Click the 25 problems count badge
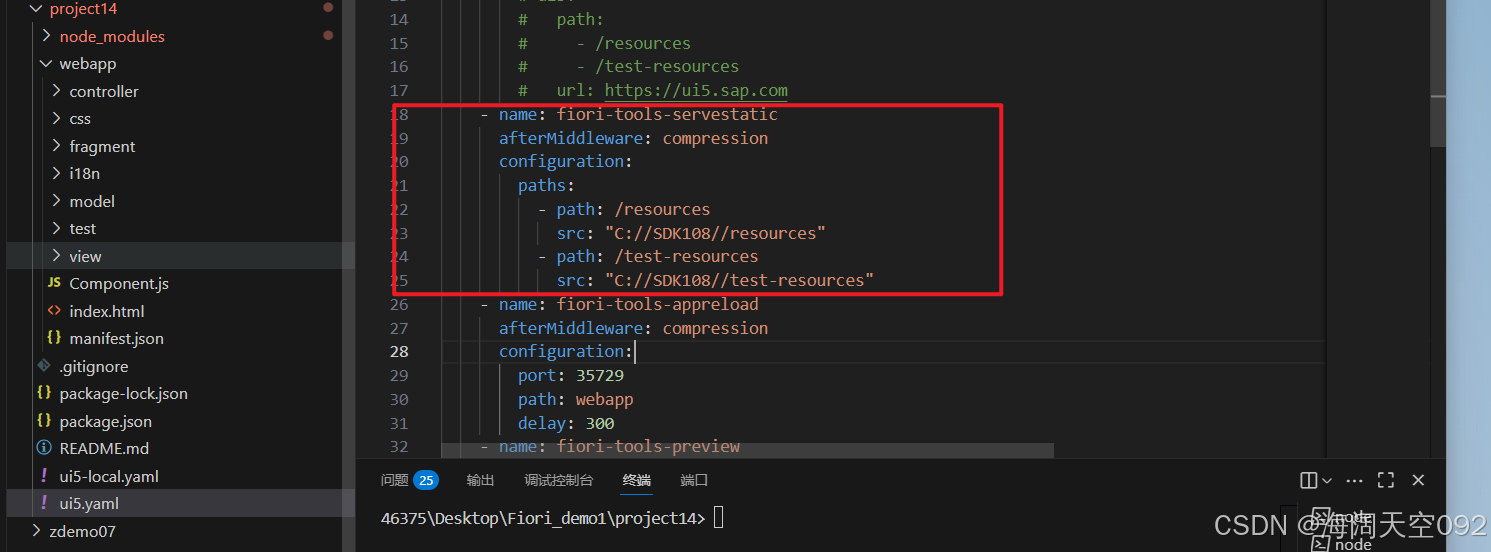 426,480
